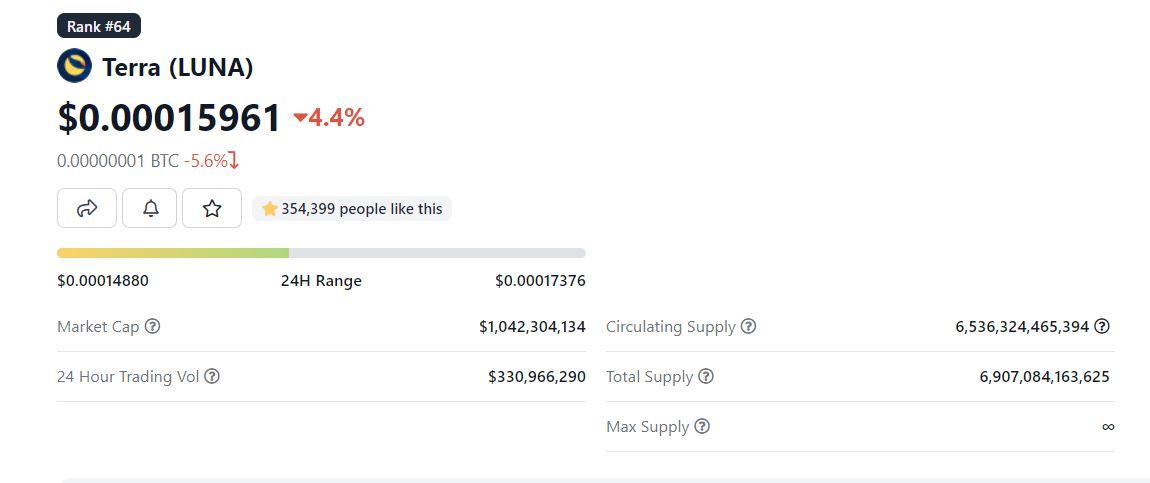
Task: Click the Market Cap help icon
Action: pos(152,327)
